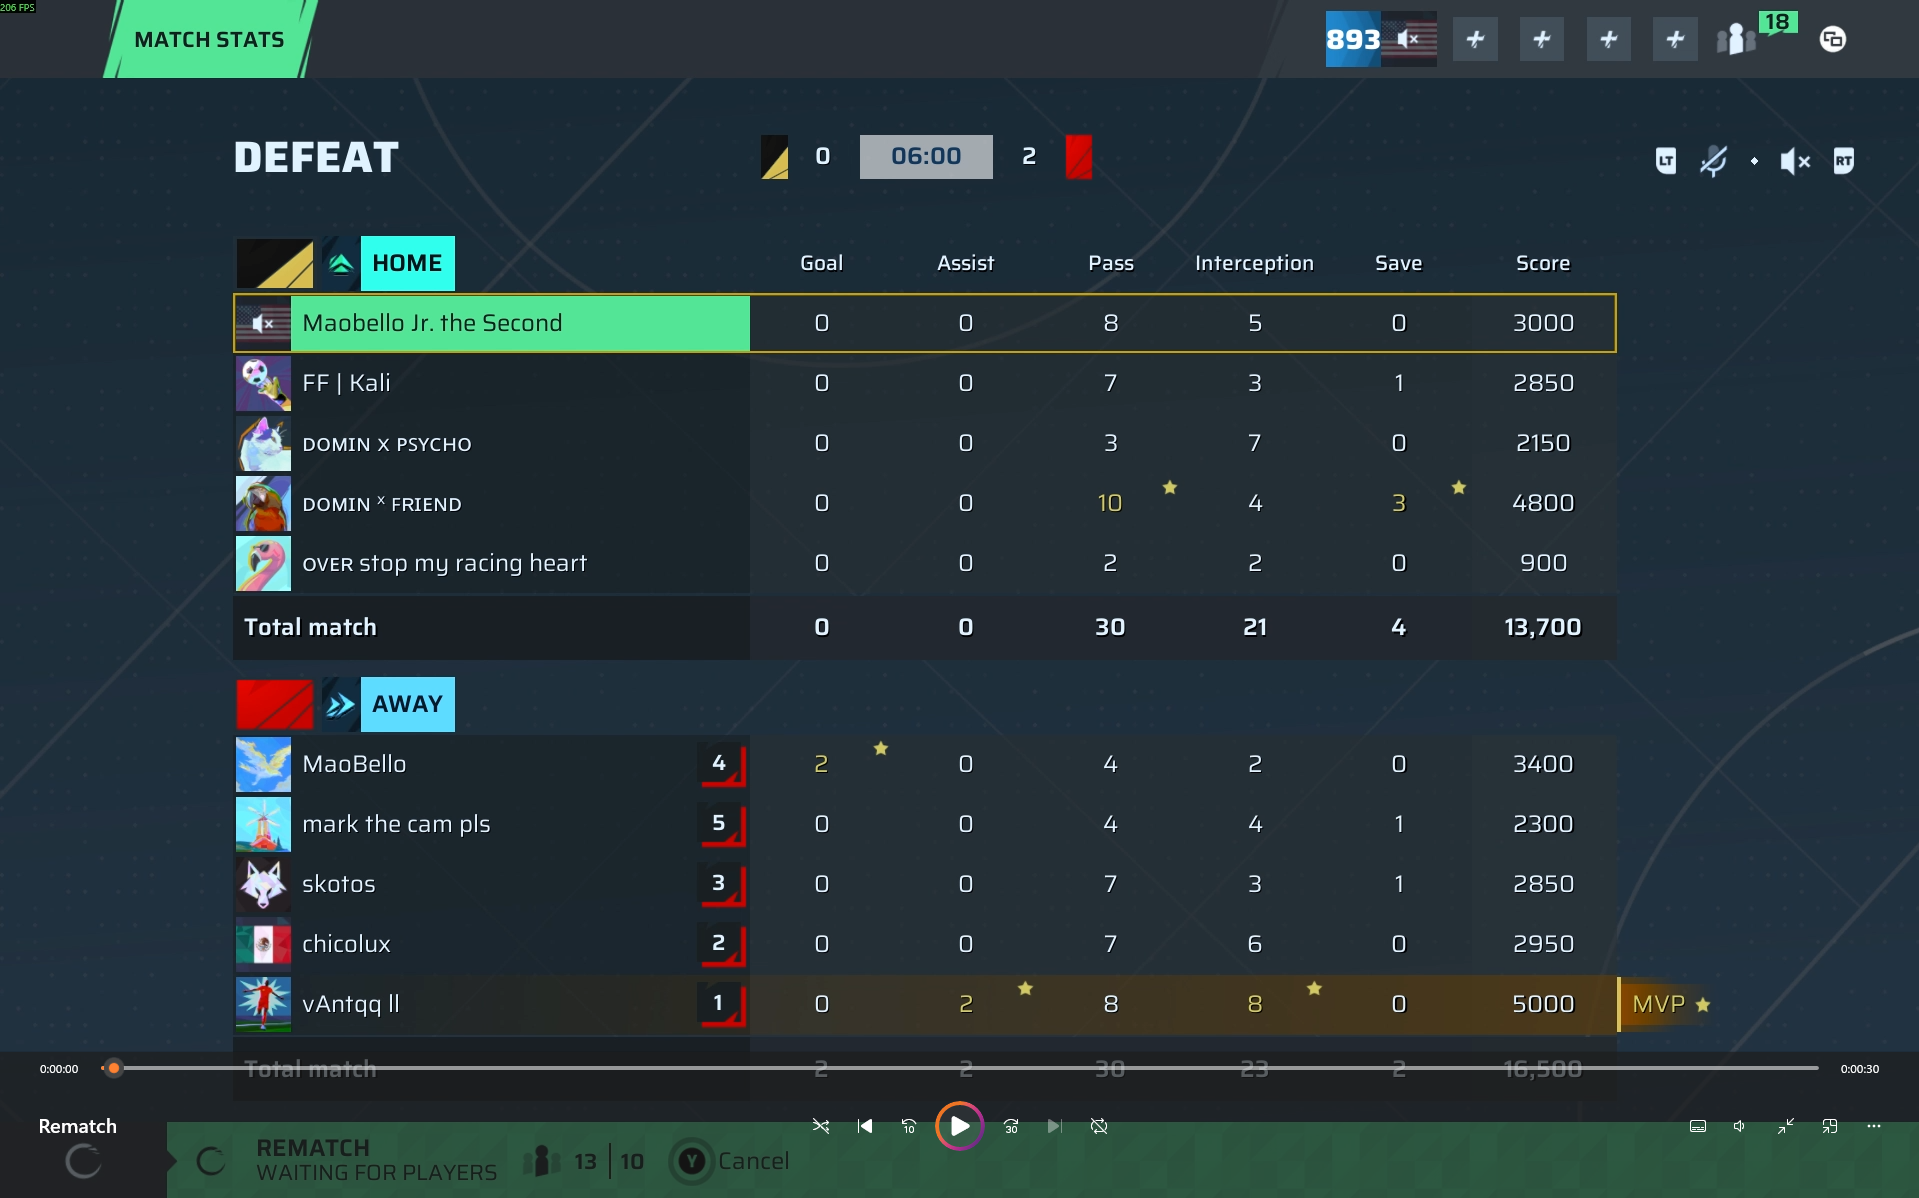This screenshot has width=1919, height=1198.
Task: Select the Maobello Jr. the Second name
Action: 432,323
